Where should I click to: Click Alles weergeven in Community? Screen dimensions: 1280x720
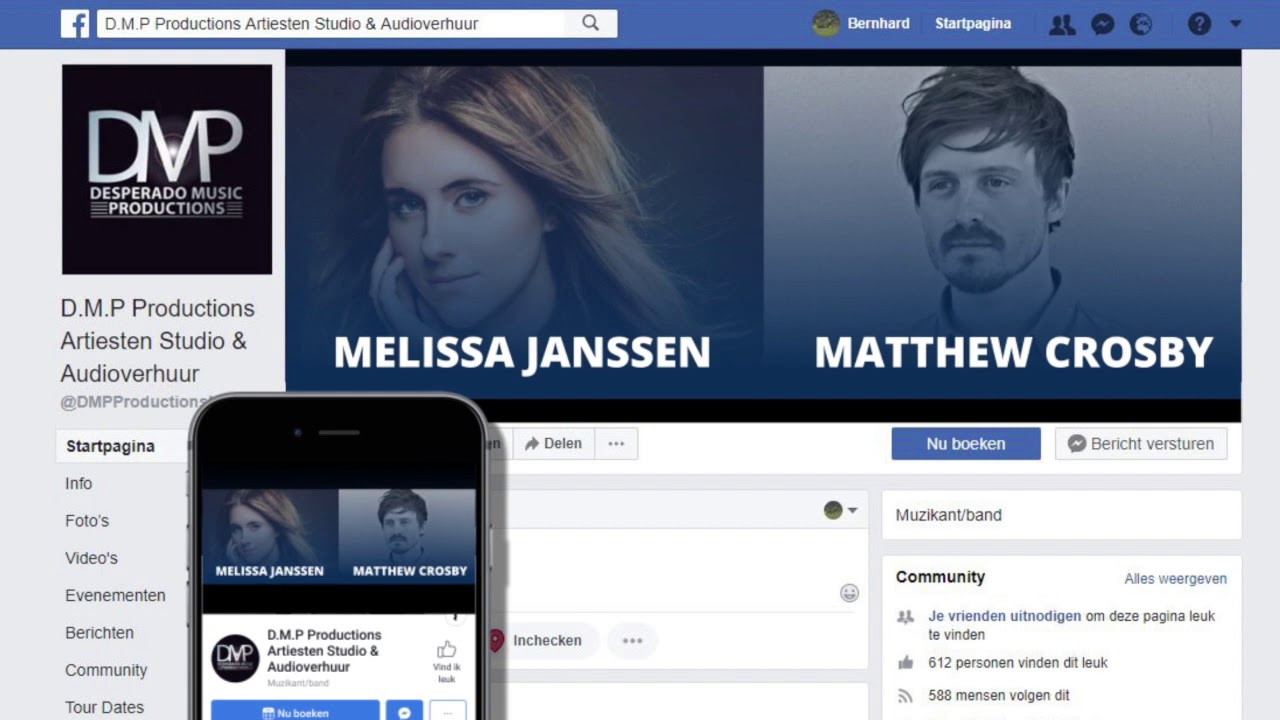click(1175, 578)
